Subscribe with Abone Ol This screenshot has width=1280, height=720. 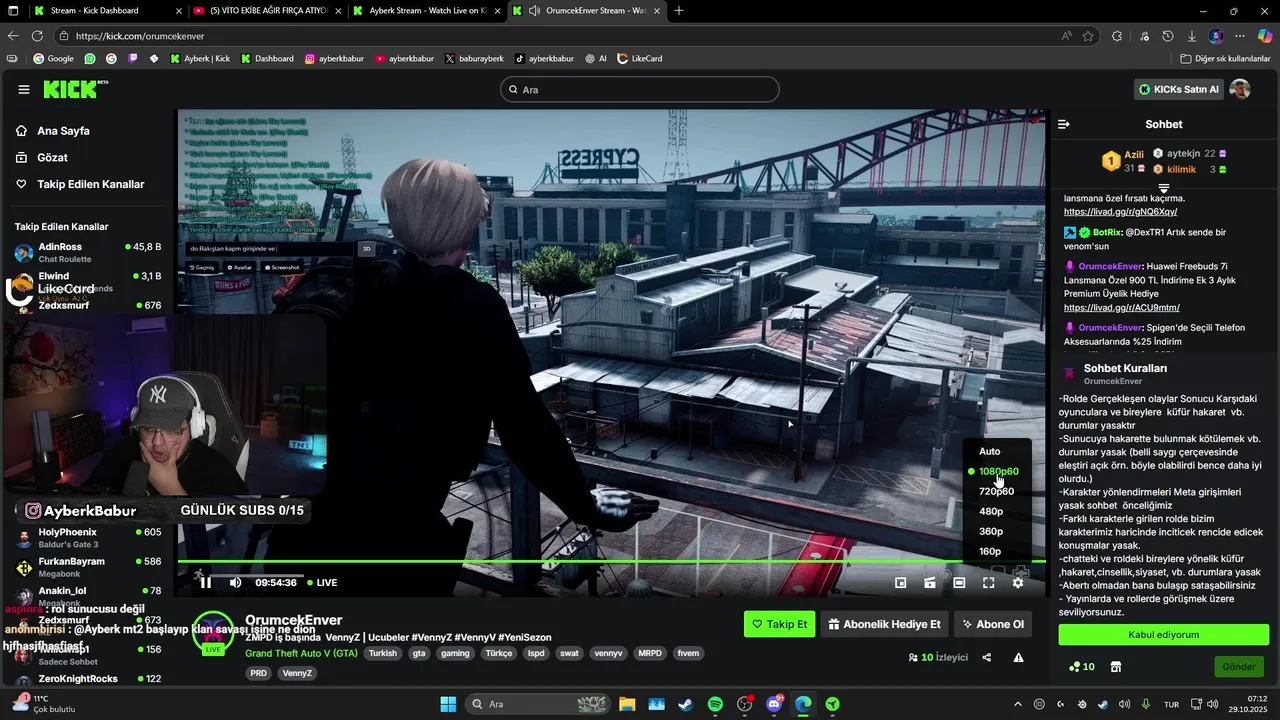tap(993, 624)
